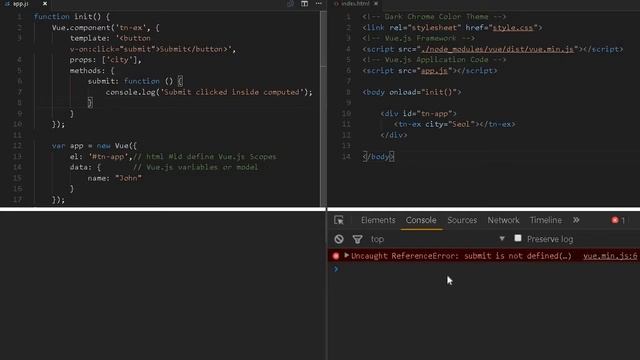The width and height of the screenshot is (640, 360).
Task: Open the Sources panel tab
Action: point(462,220)
